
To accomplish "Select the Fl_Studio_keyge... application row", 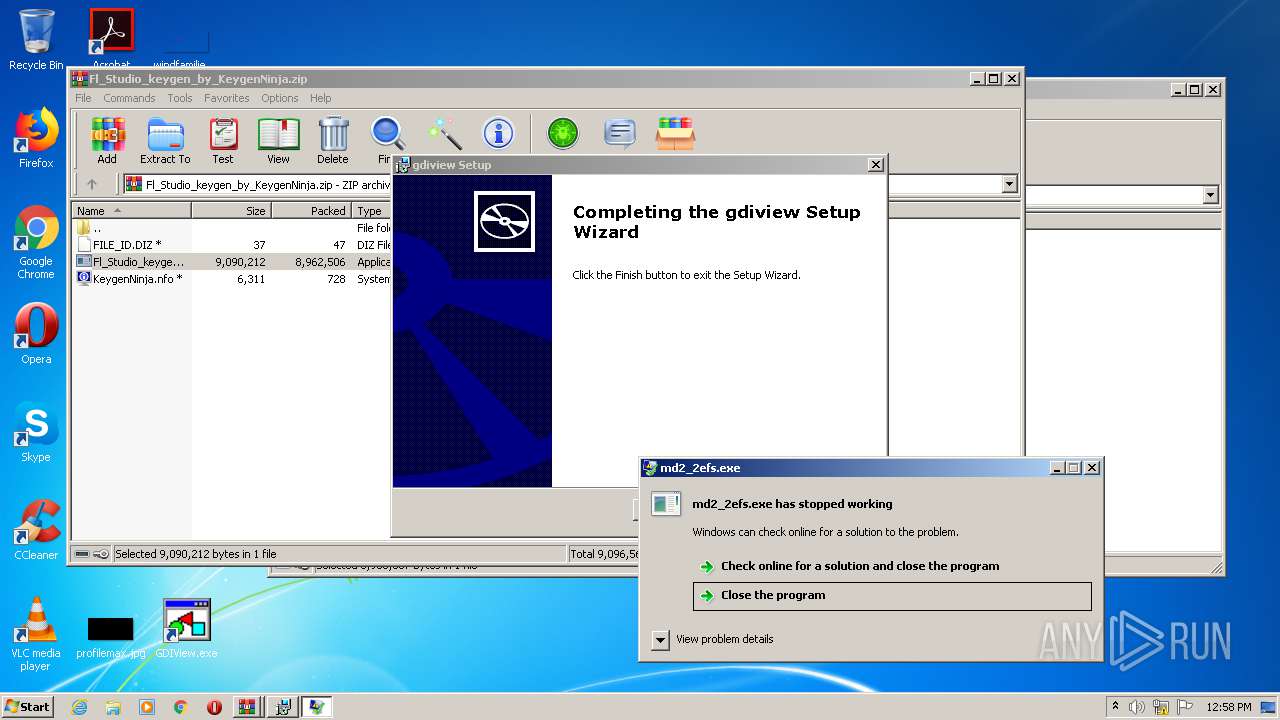I will click(230, 262).
